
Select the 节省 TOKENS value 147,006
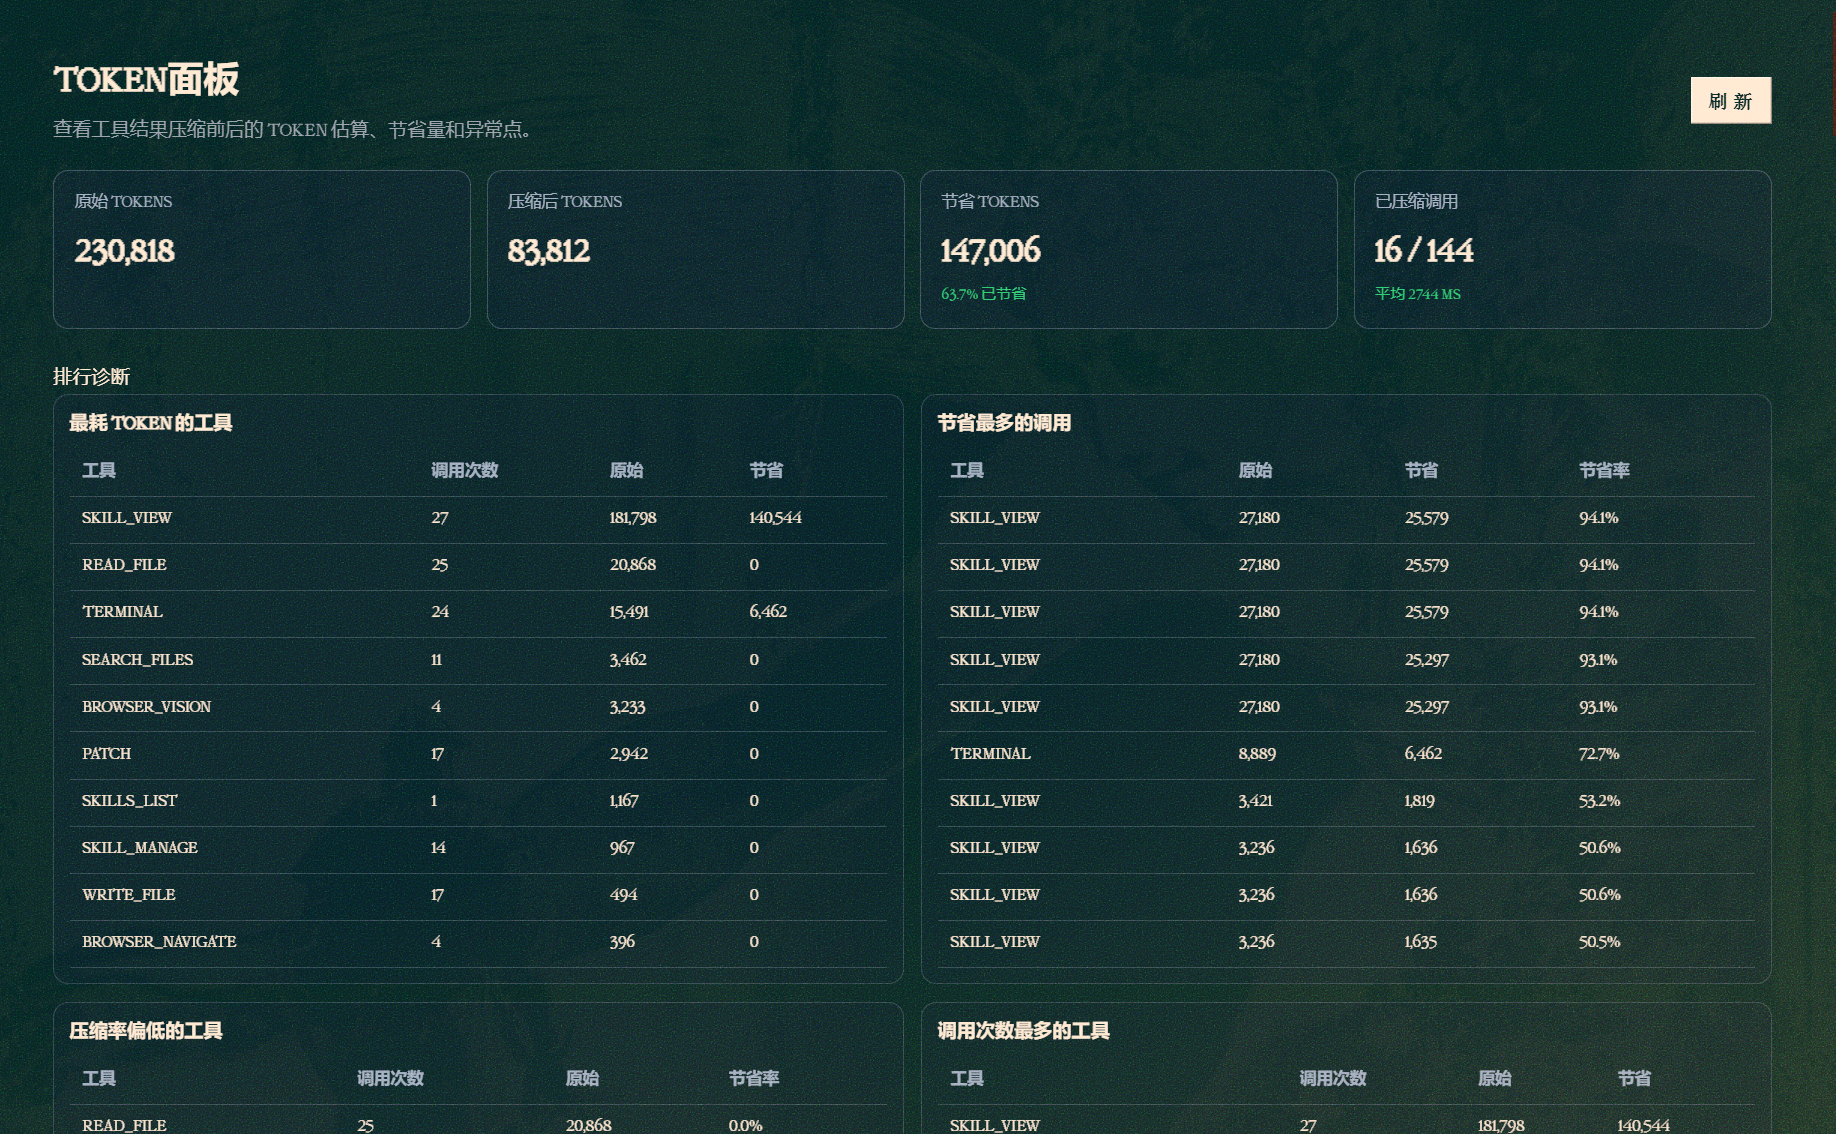(x=990, y=251)
